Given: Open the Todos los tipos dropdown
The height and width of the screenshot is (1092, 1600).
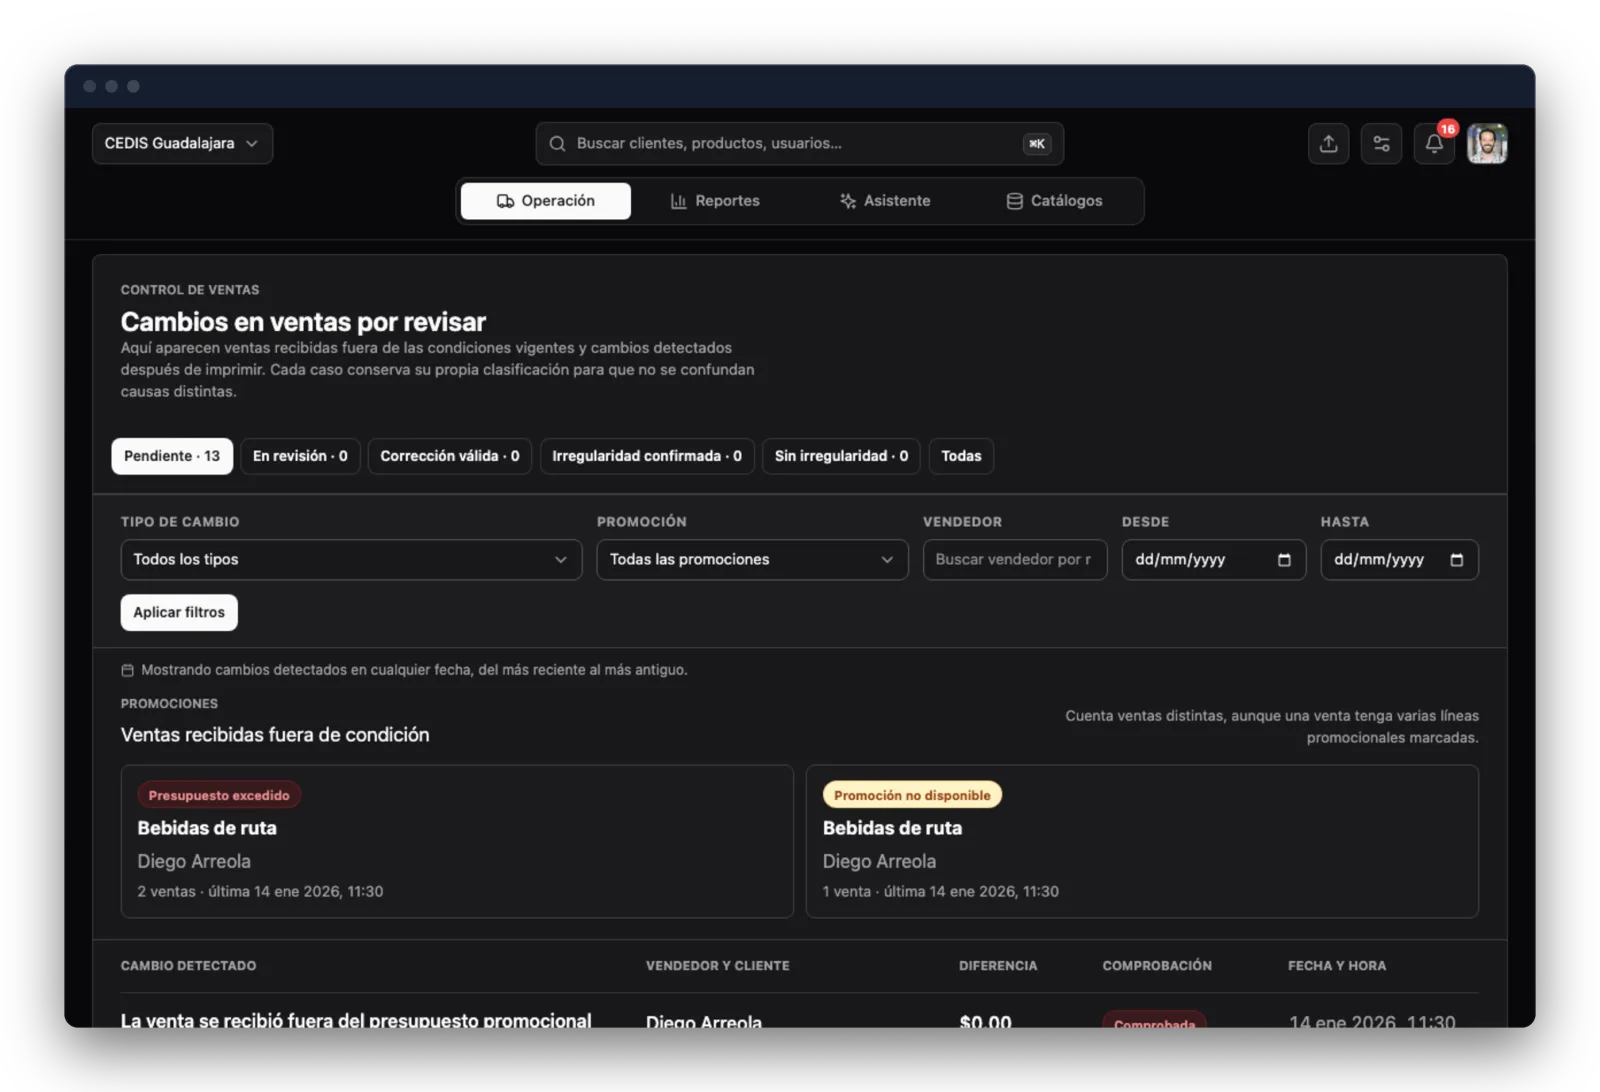Looking at the screenshot, I should pyautogui.click(x=351, y=560).
